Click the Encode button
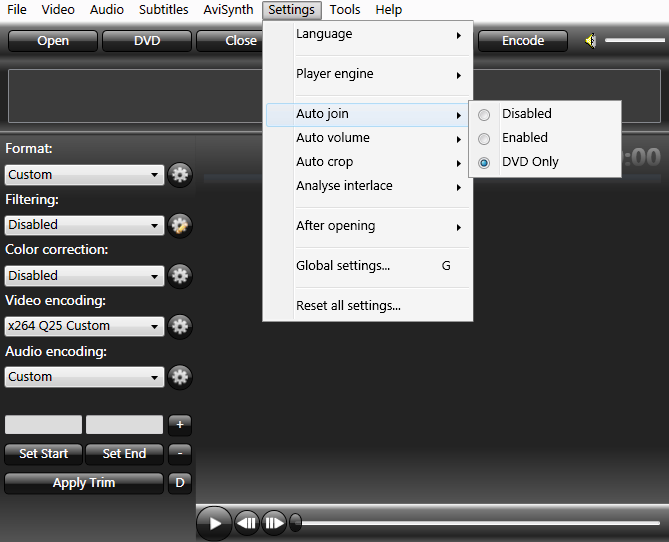This screenshot has height=542, width=669. [522, 41]
